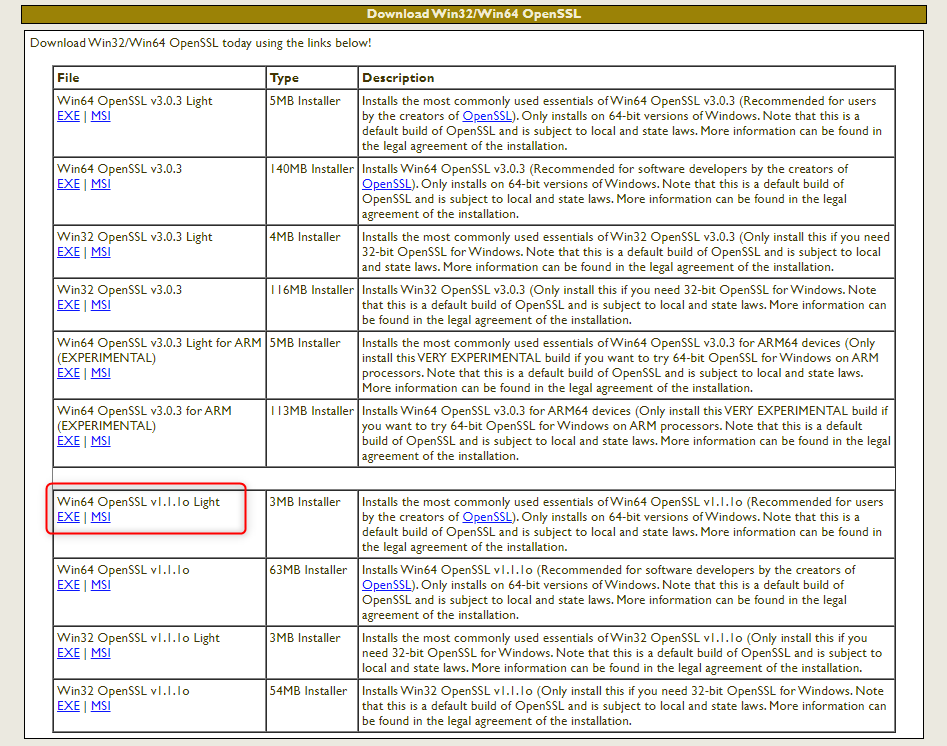Open the OpenSSL link in the Win64 v3.0.3 Light description

pyautogui.click(x=487, y=116)
